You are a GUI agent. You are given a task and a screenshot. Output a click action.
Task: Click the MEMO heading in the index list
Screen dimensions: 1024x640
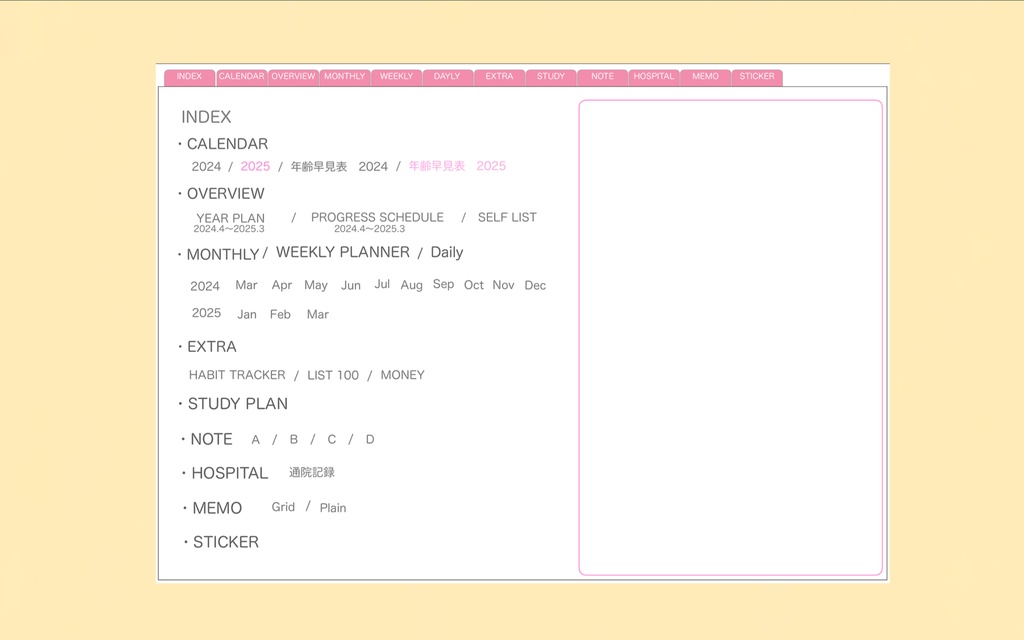point(217,508)
